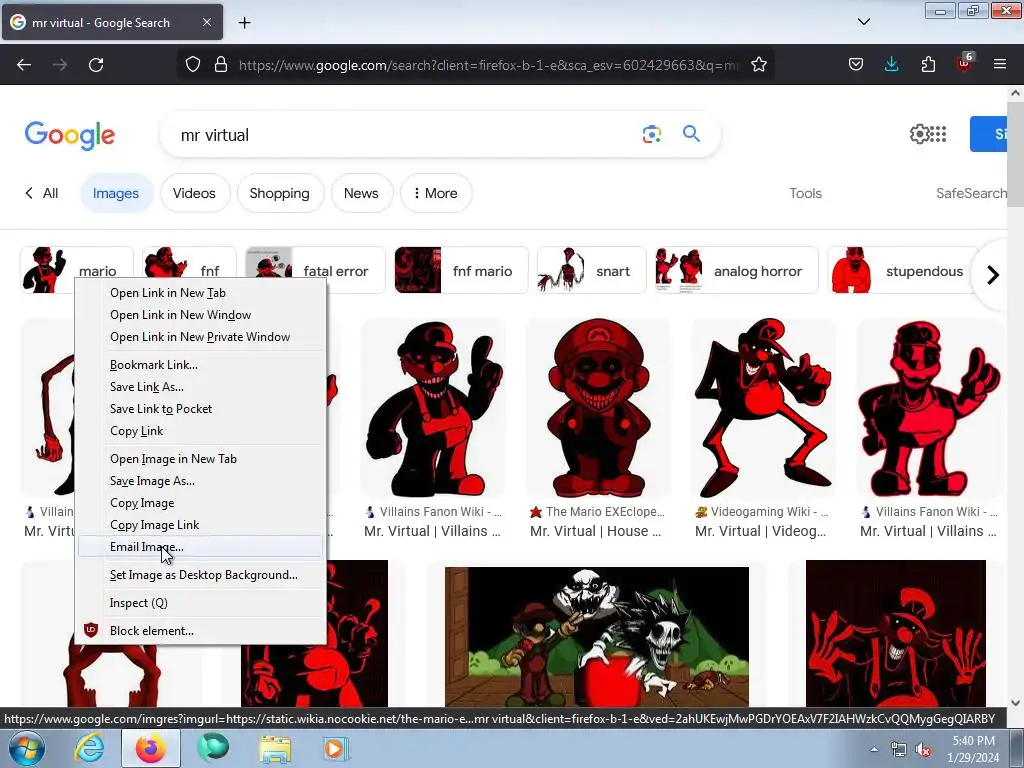Click 'Mr. Virtual | Videog...' link

pyautogui.click(x=760, y=531)
